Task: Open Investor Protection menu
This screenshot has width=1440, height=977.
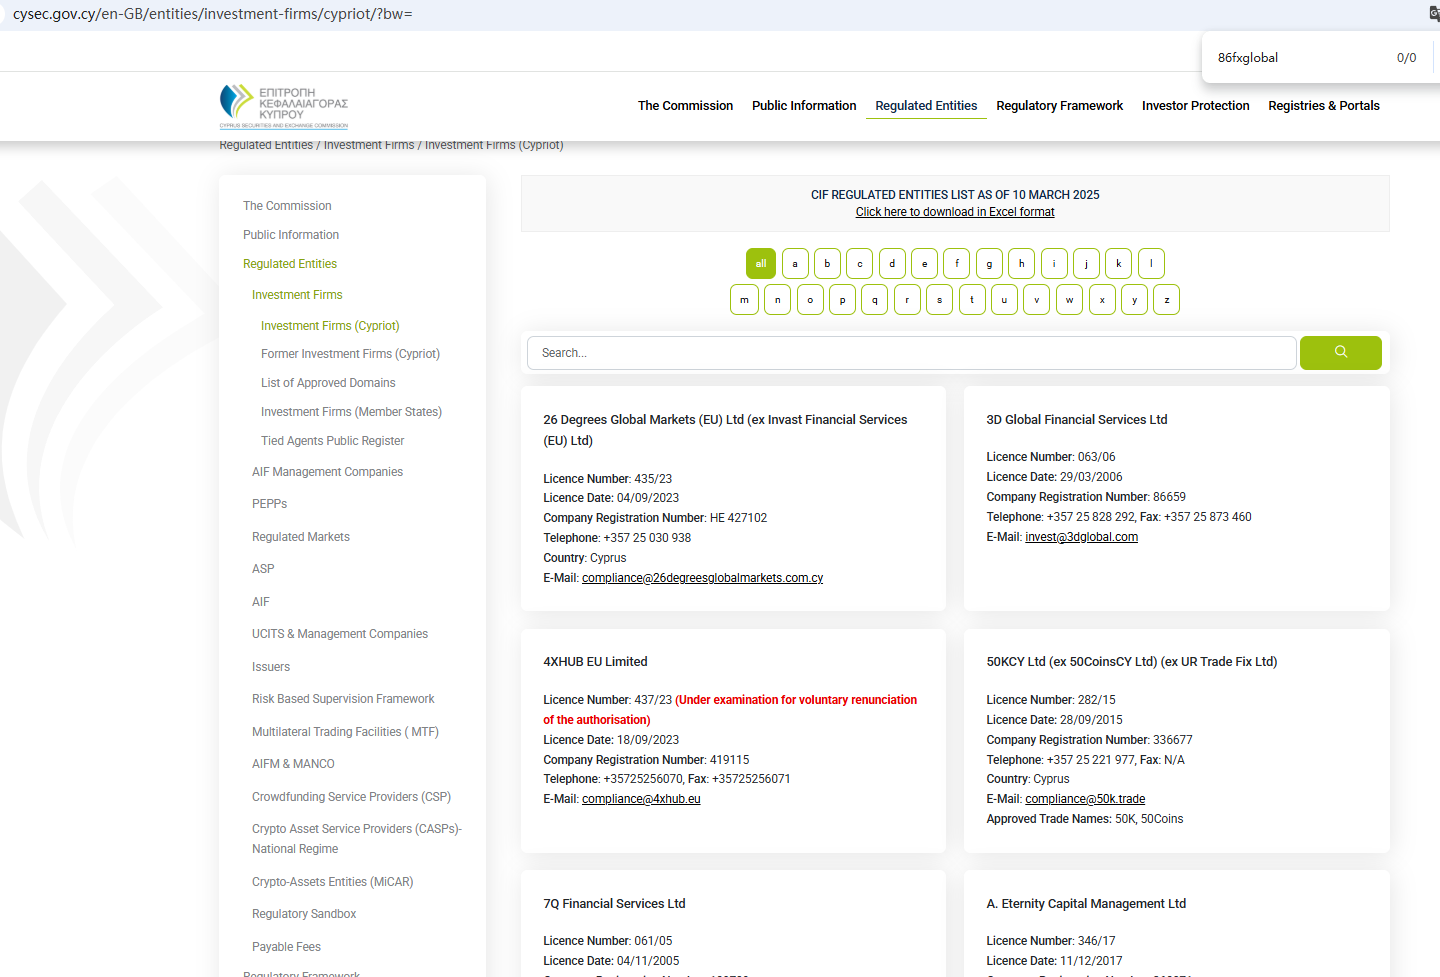Action: click(1195, 106)
